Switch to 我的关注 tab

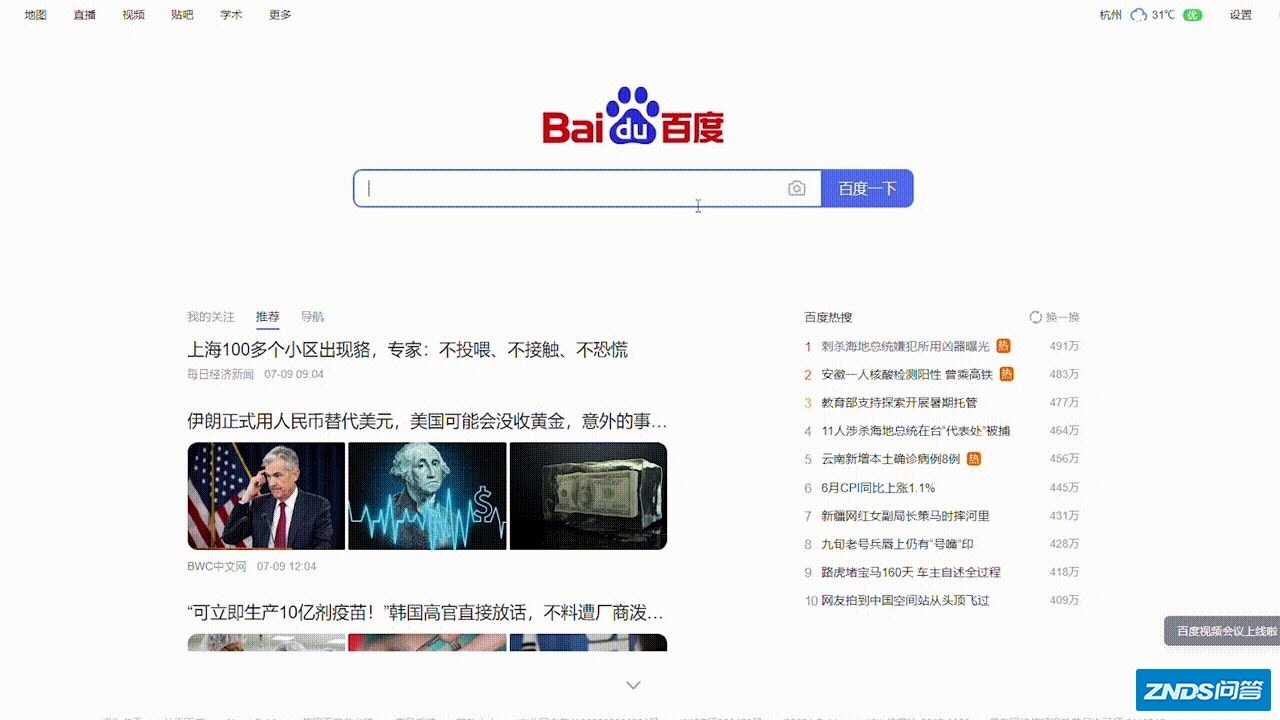[211, 317]
